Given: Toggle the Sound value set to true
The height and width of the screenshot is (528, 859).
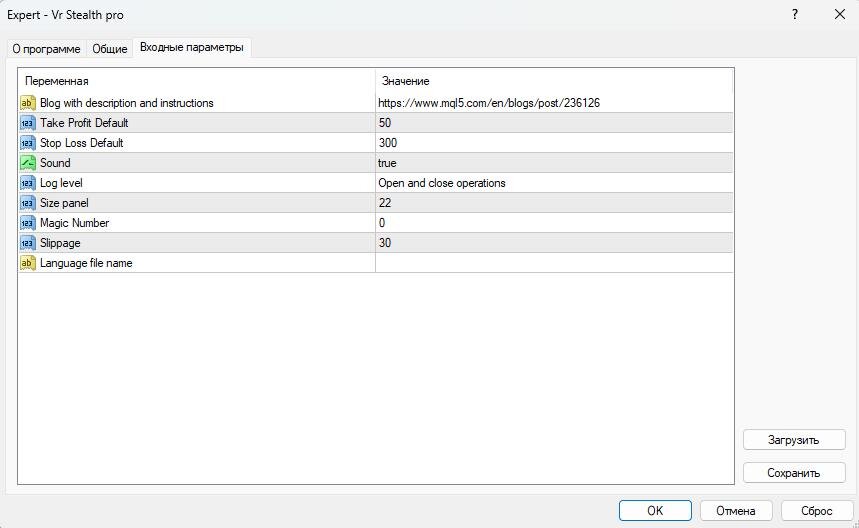Looking at the screenshot, I should click(x=554, y=163).
